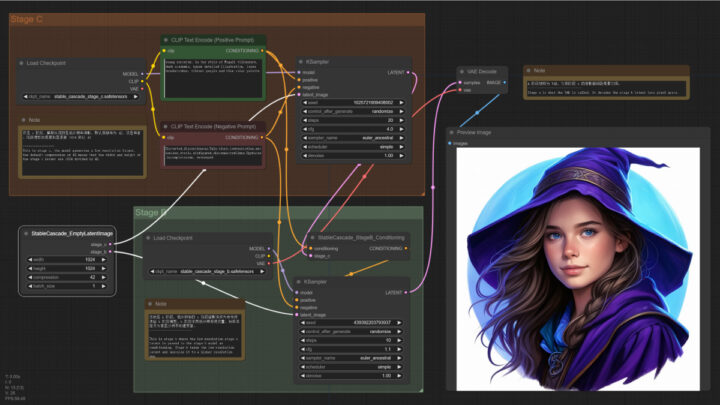Viewport: 720px width, 405px height.
Task: Open sampler_name dropdown in Stage C KSampler
Action: [354, 138]
